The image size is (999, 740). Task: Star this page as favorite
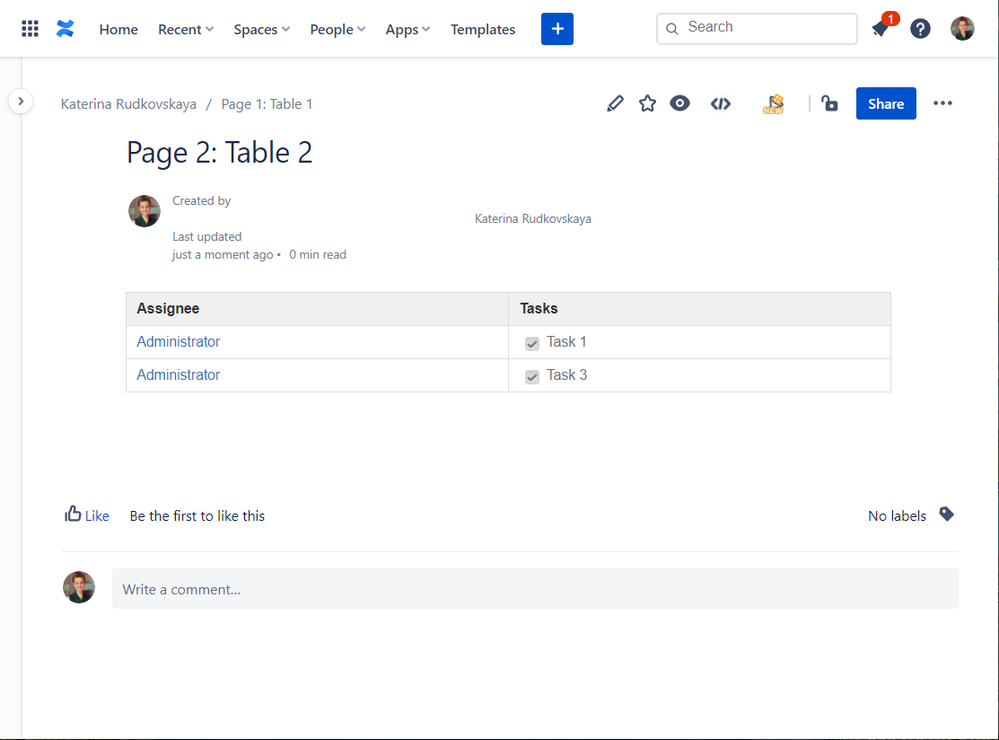coord(647,103)
